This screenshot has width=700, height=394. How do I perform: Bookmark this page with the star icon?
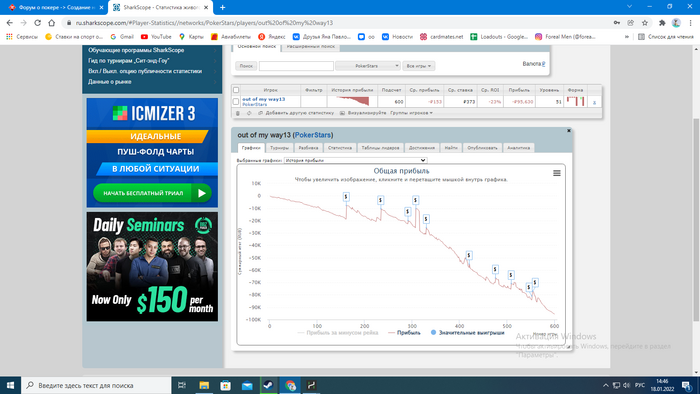click(x=645, y=23)
